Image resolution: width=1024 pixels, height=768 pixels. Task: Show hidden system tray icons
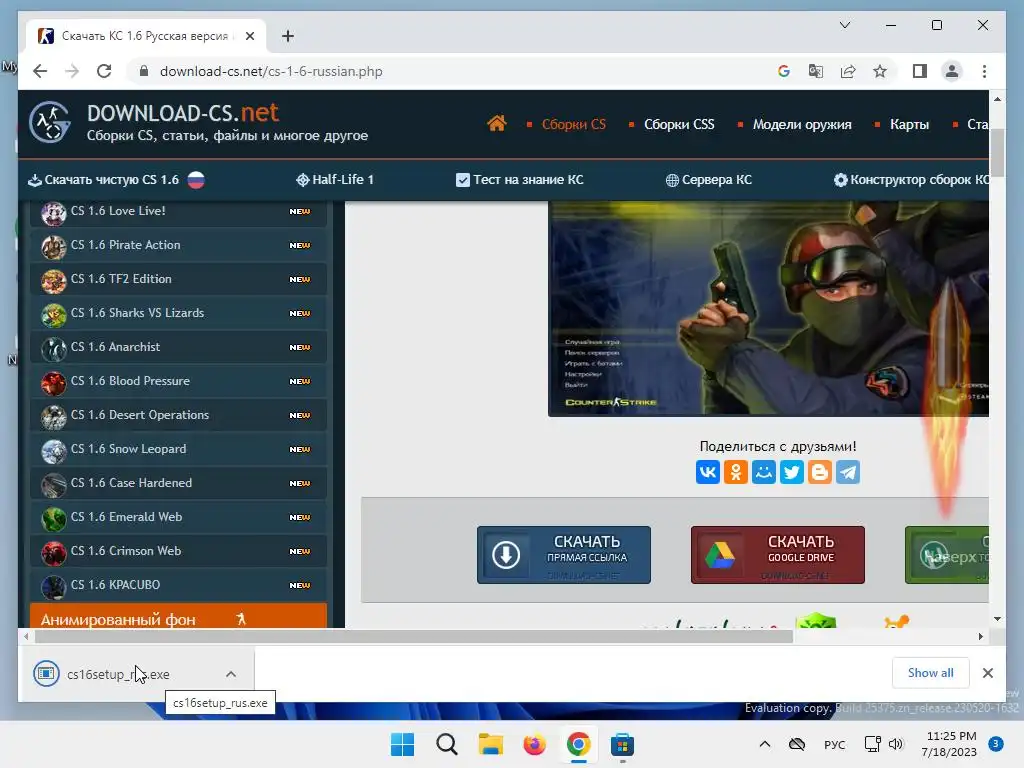pos(765,744)
